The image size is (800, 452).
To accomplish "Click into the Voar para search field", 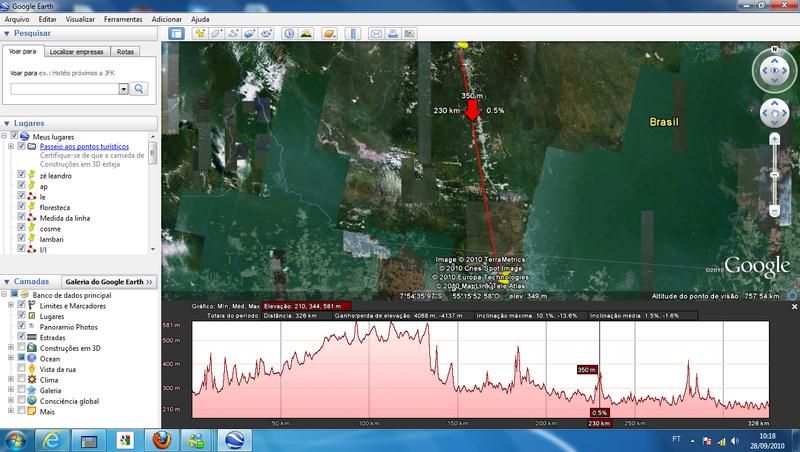I will (x=65, y=89).
